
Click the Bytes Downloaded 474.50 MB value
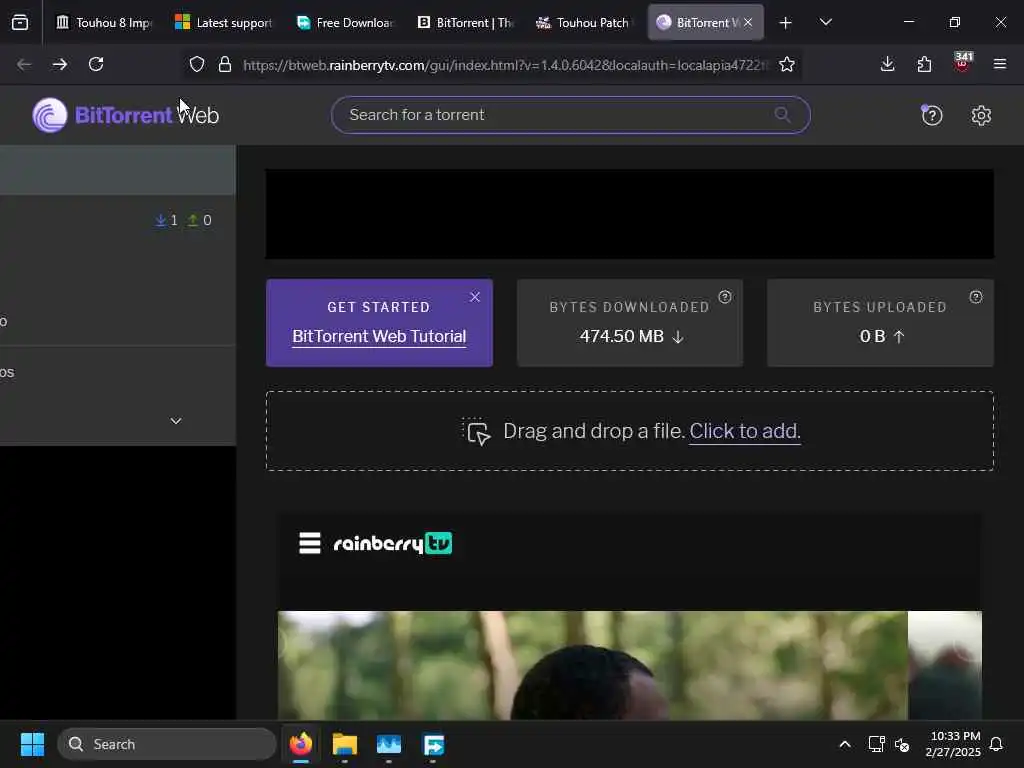point(622,336)
